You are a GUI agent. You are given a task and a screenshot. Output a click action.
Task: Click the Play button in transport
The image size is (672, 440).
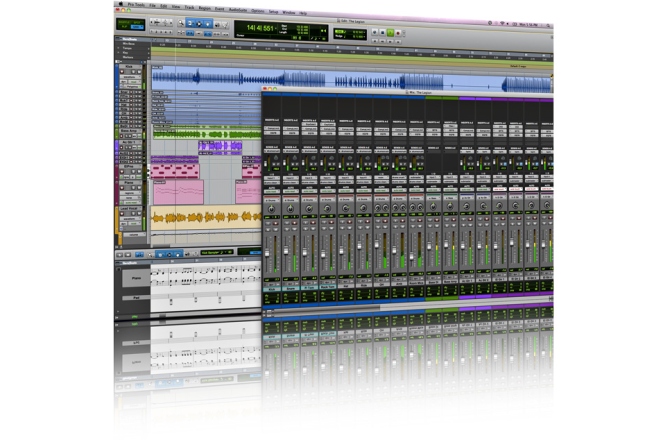390,33
